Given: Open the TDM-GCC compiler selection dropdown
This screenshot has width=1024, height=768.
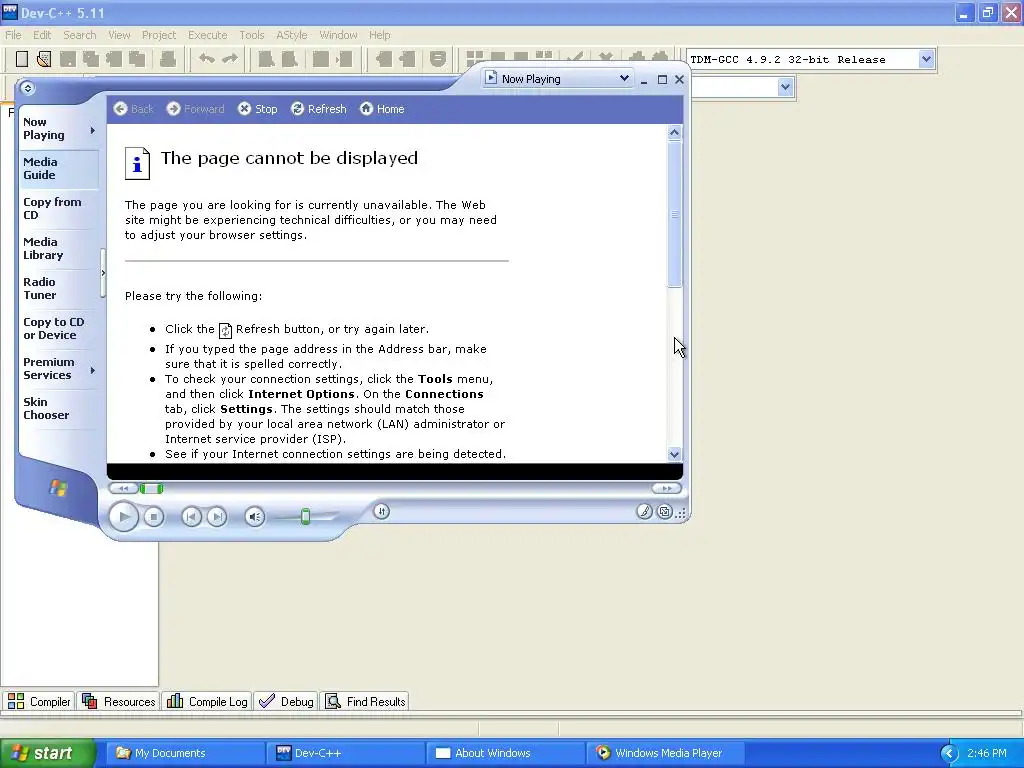Looking at the screenshot, I should click(926, 59).
